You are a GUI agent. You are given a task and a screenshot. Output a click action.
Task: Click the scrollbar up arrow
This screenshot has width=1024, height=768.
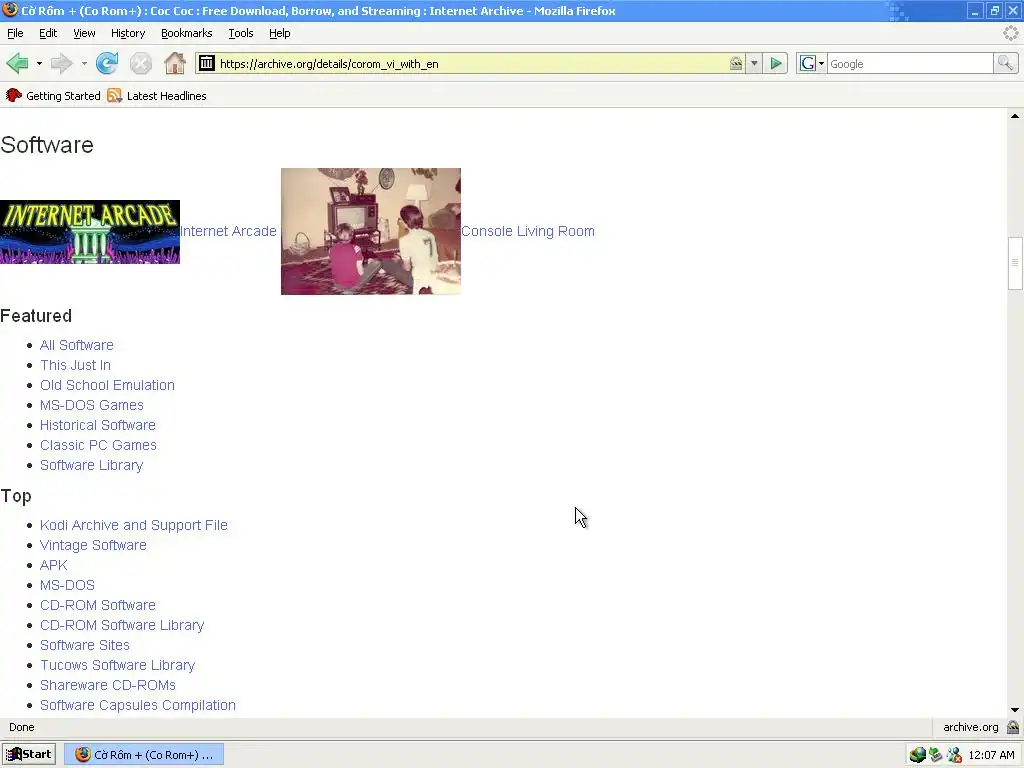coord(1015,116)
